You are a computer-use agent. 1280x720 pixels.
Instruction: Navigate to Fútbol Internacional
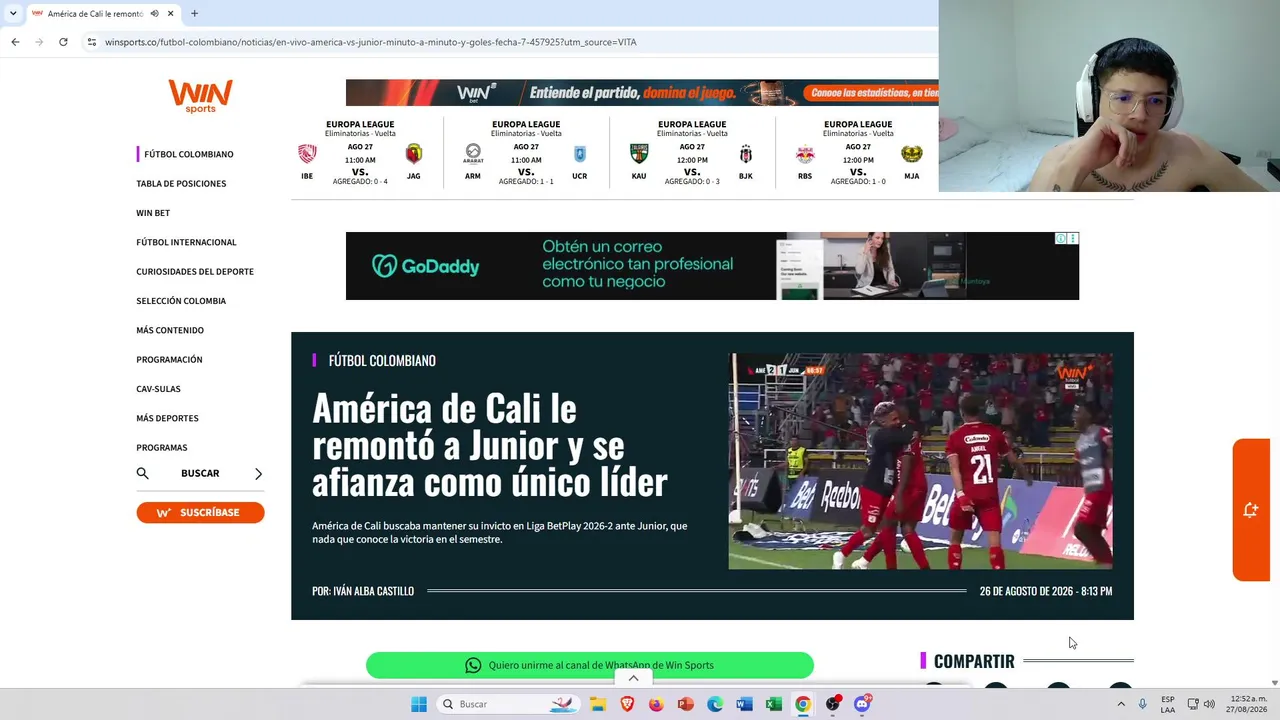tap(186, 242)
